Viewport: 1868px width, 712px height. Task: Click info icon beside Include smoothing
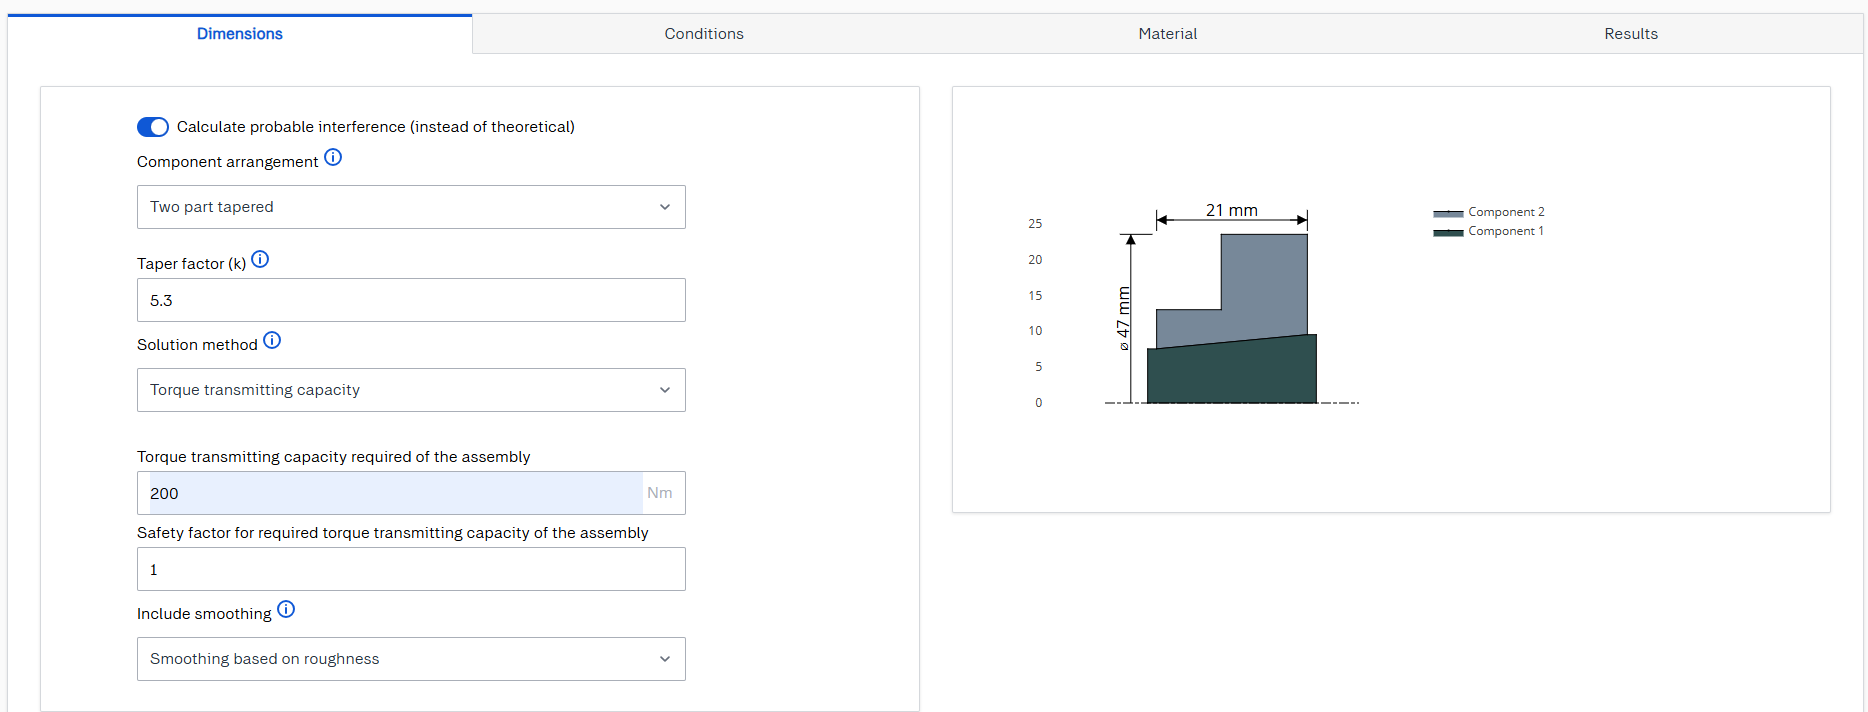click(x=286, y=610)
